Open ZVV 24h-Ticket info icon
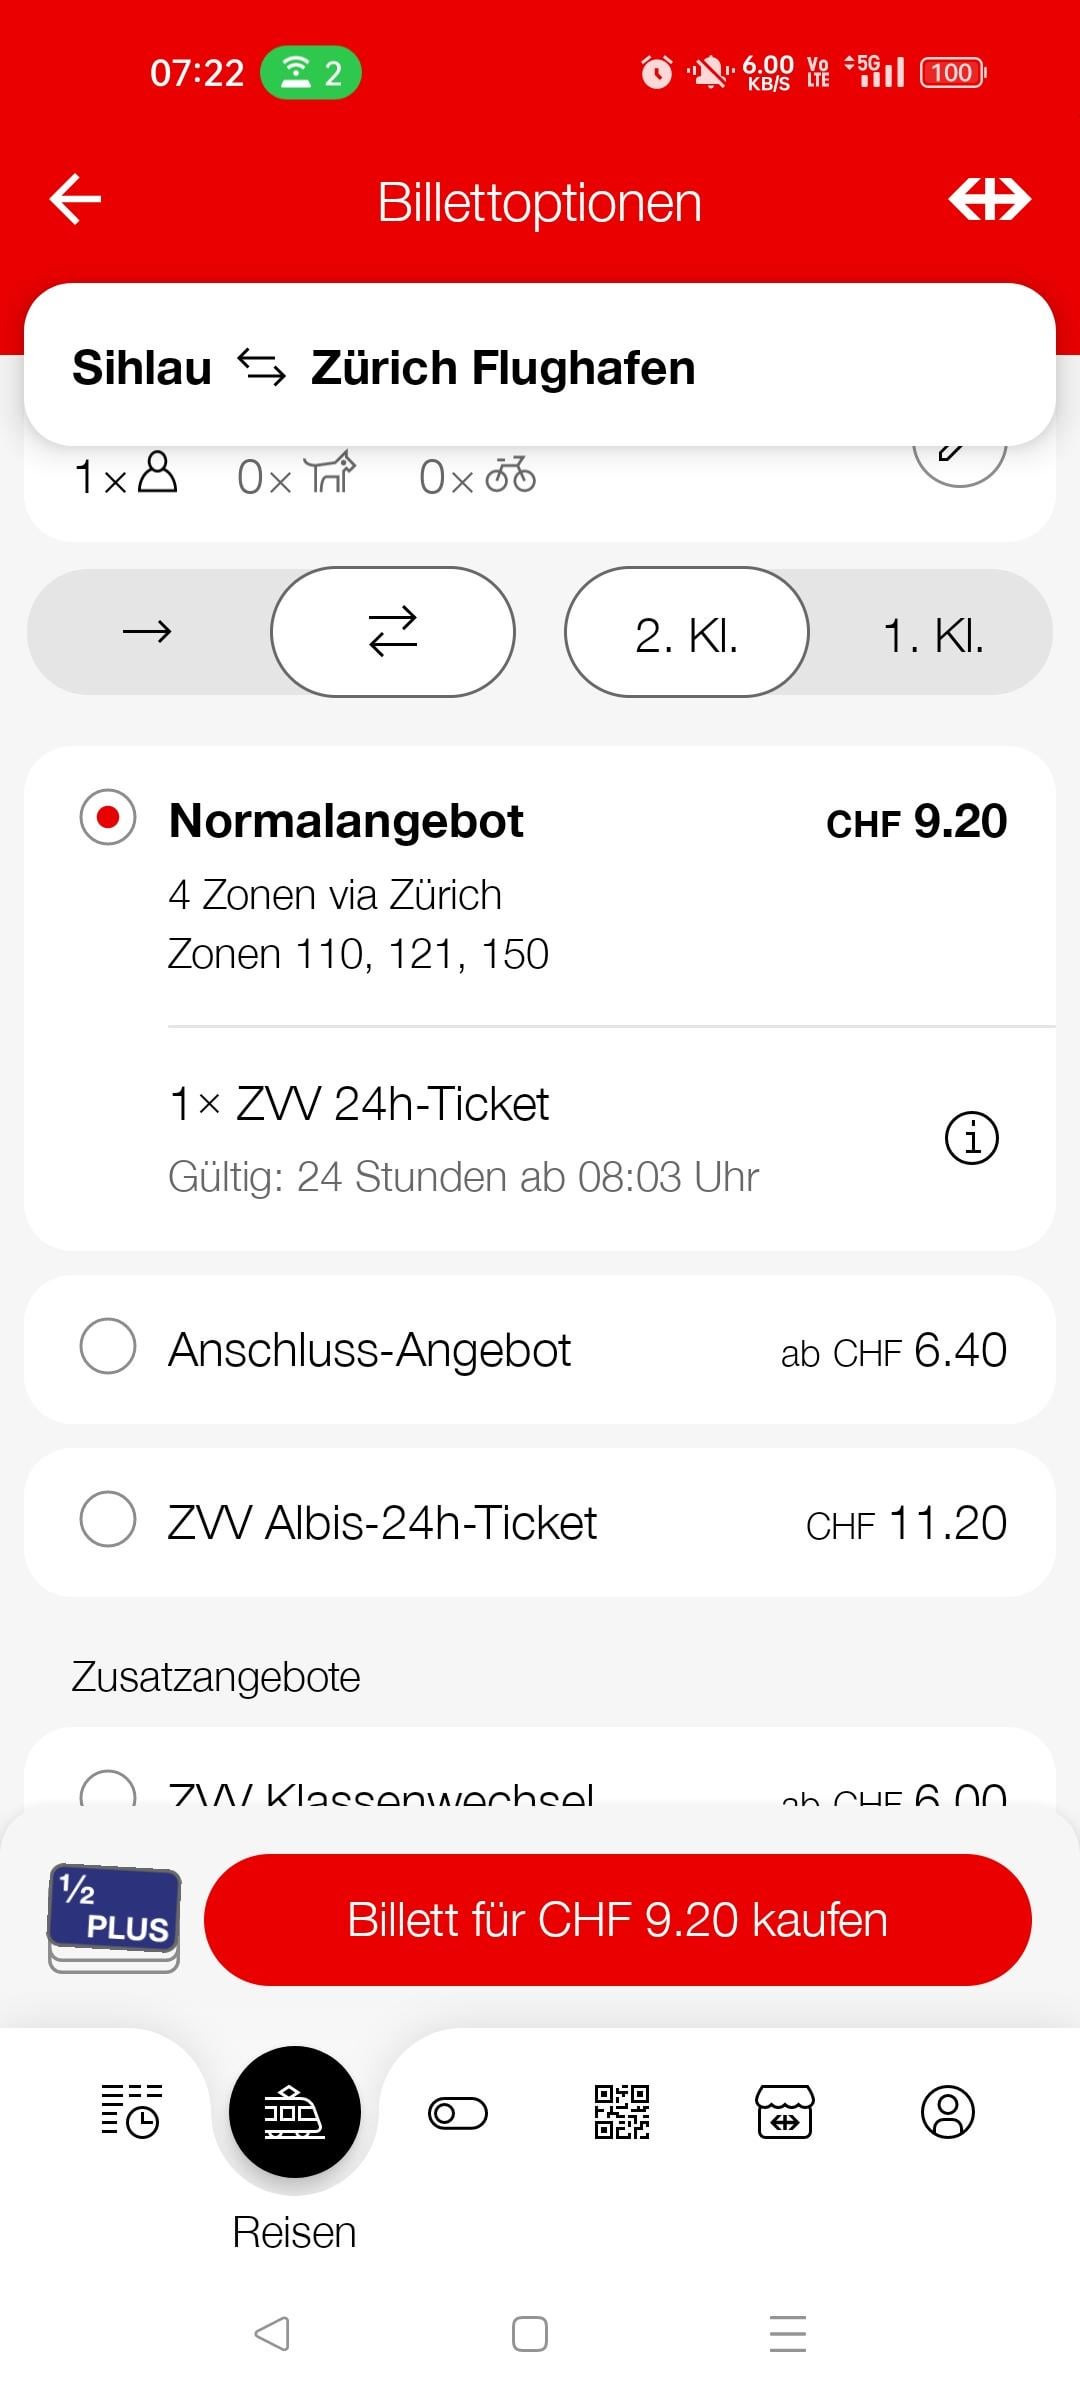The image size is (1080, 2400). 971,1138
